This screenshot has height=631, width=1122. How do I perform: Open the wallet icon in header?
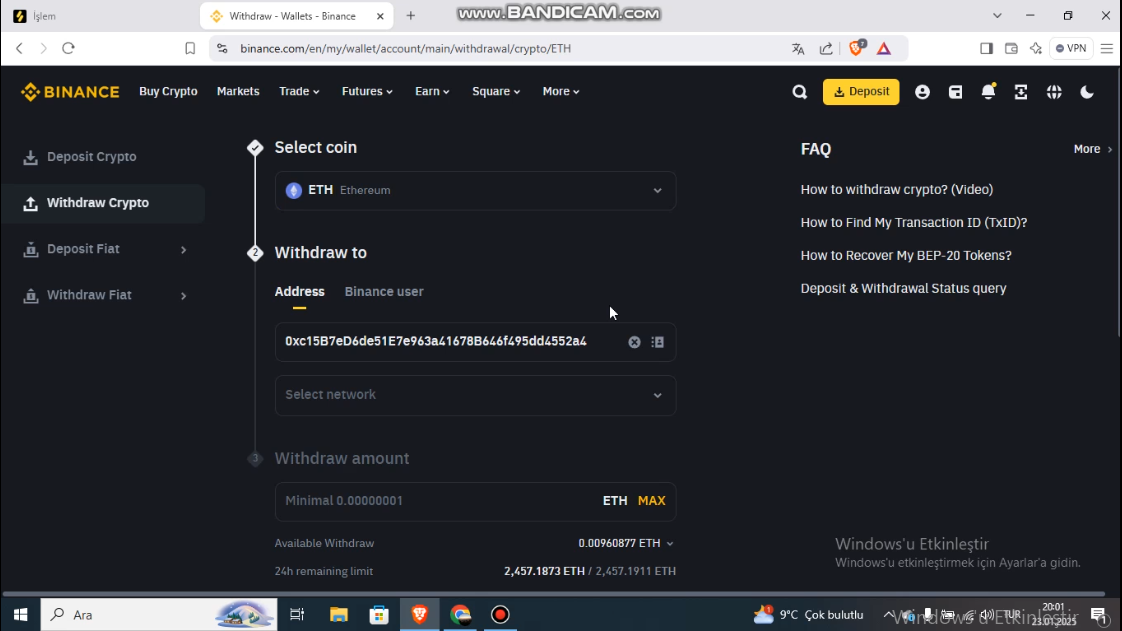(955, 92)
